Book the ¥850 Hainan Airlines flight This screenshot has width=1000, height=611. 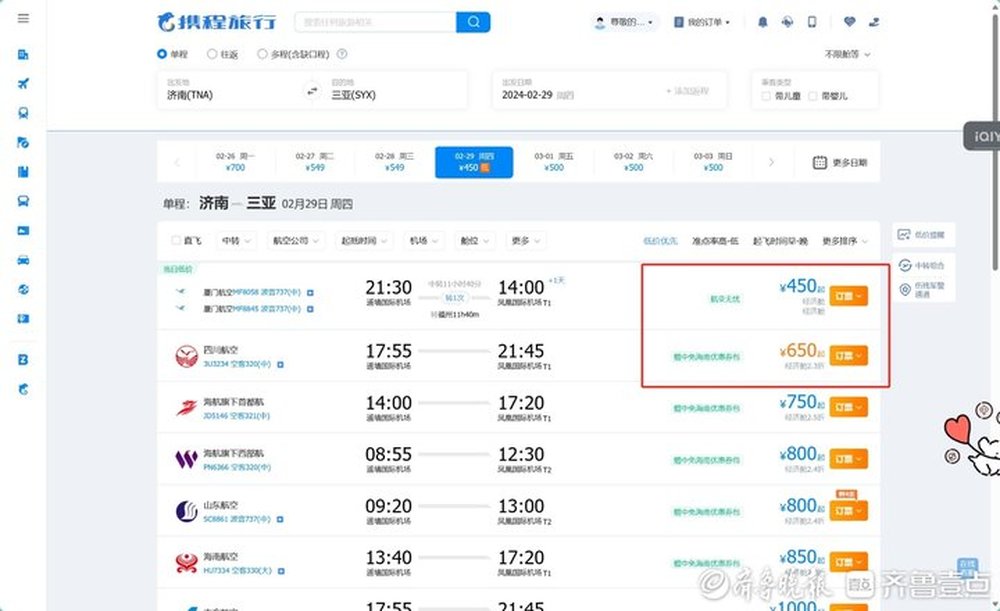click(848, 562)
